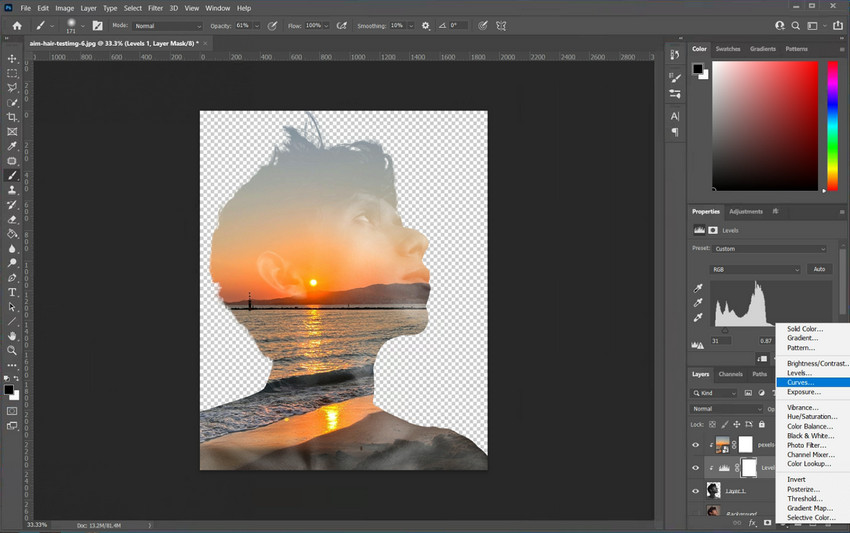The height and width of the screenshot is (533, 850).
Task: Click the search magnifier icon top right
Action: point(795,25)
